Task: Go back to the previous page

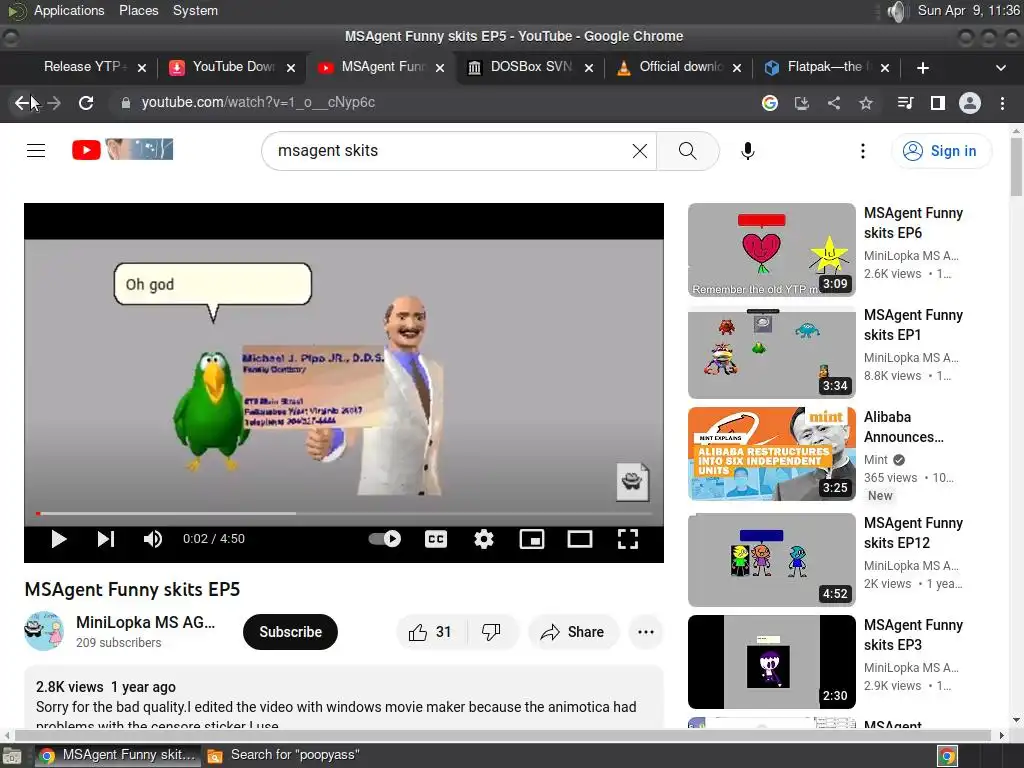Action: 22,103
